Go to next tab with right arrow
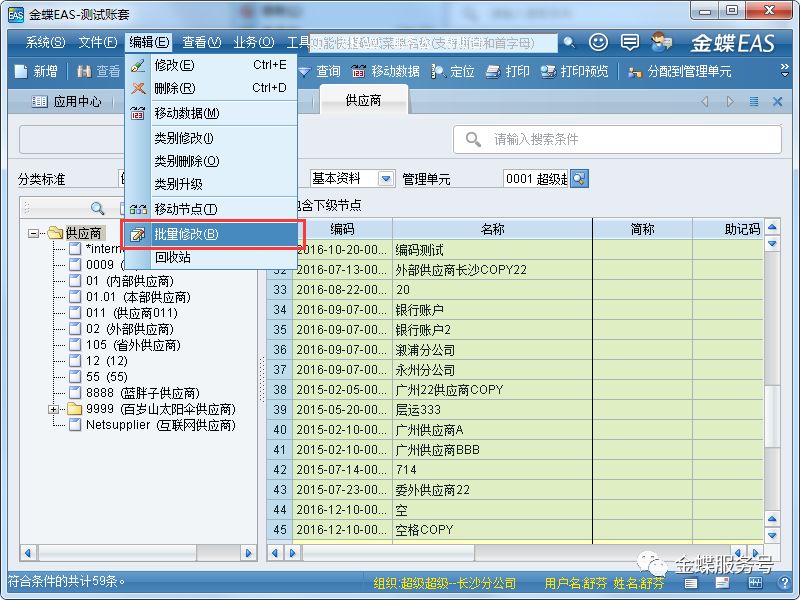 click(730, 102)
